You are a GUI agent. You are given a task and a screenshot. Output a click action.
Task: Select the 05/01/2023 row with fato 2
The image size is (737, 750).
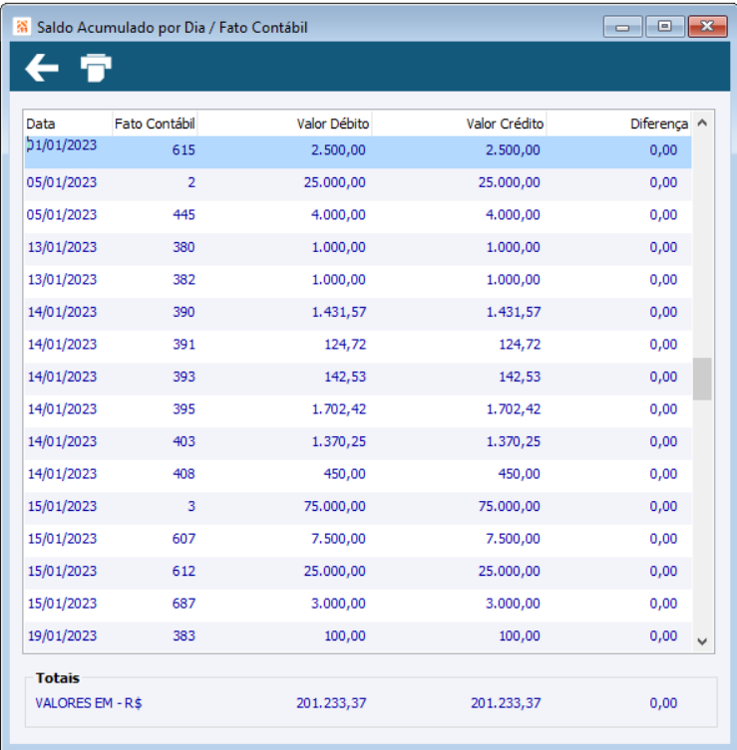(358, 184)
